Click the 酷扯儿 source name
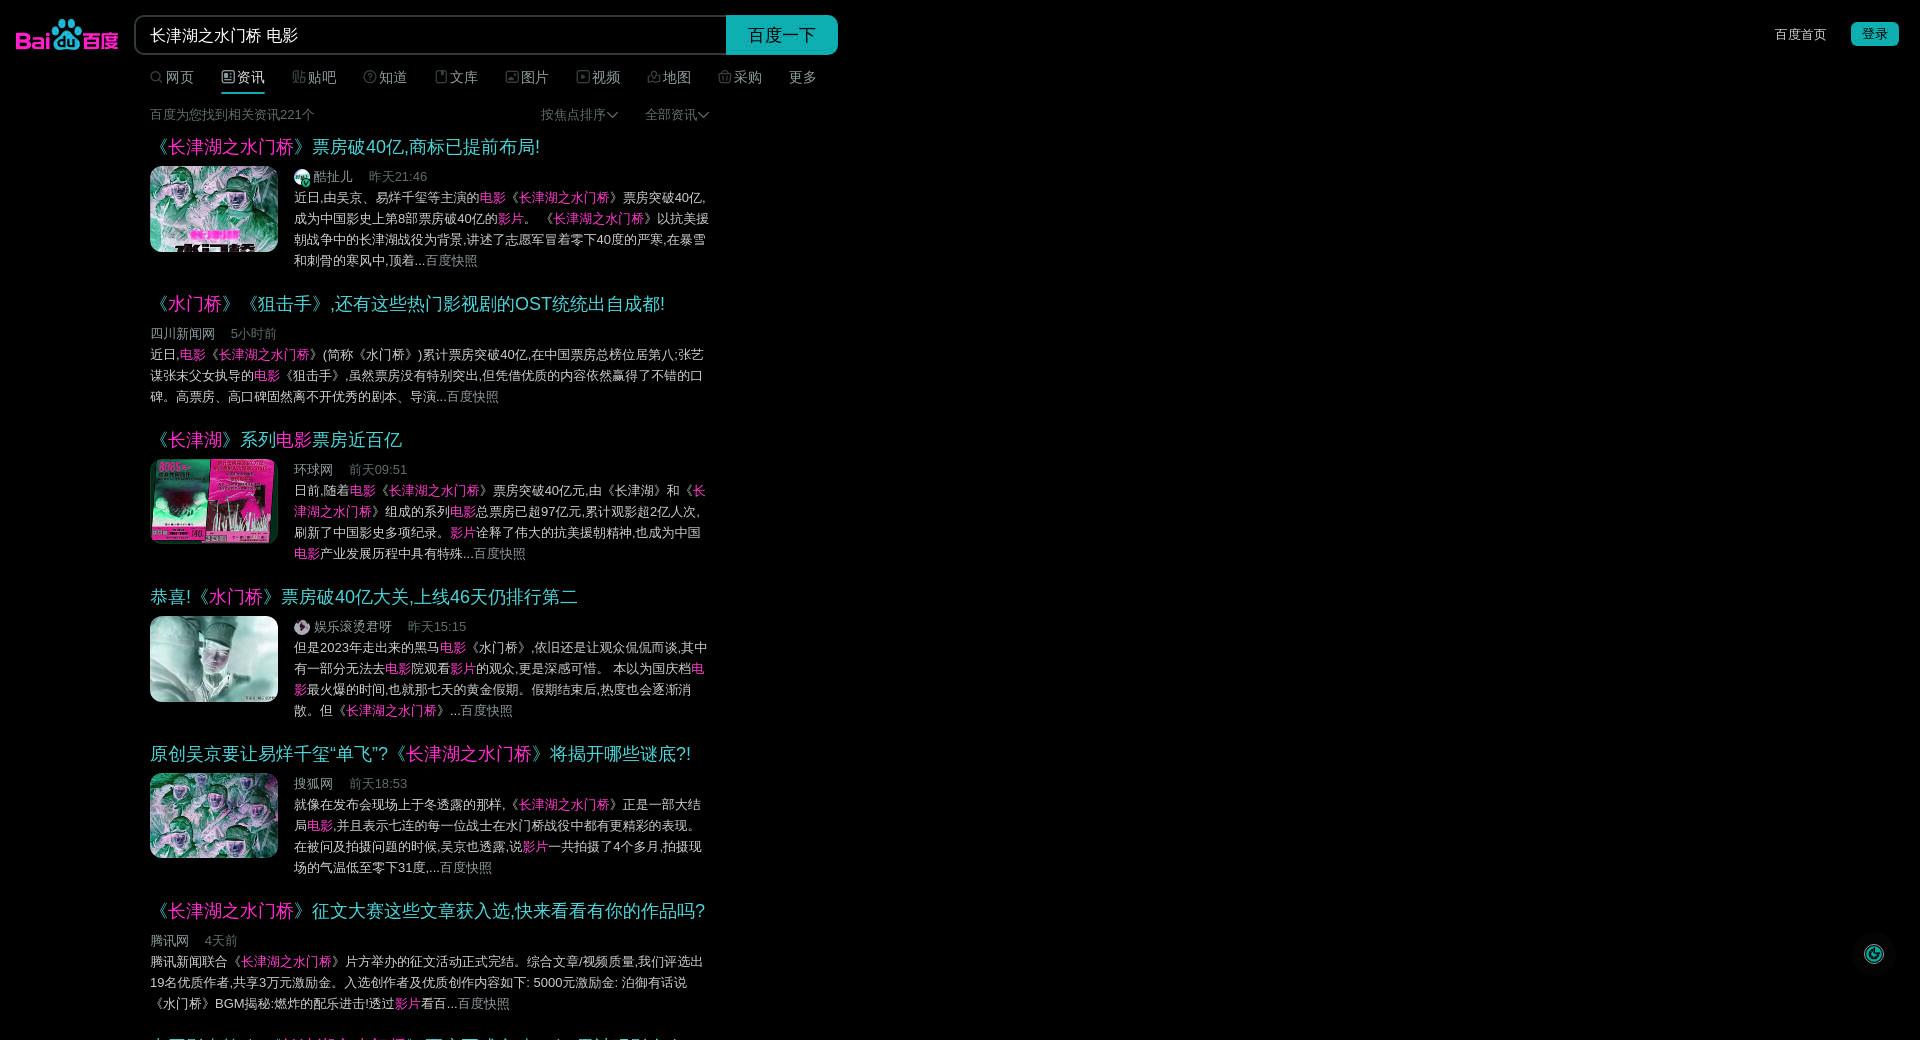The height and width of the screenshot is (1040, 1920). coord(333,177)
